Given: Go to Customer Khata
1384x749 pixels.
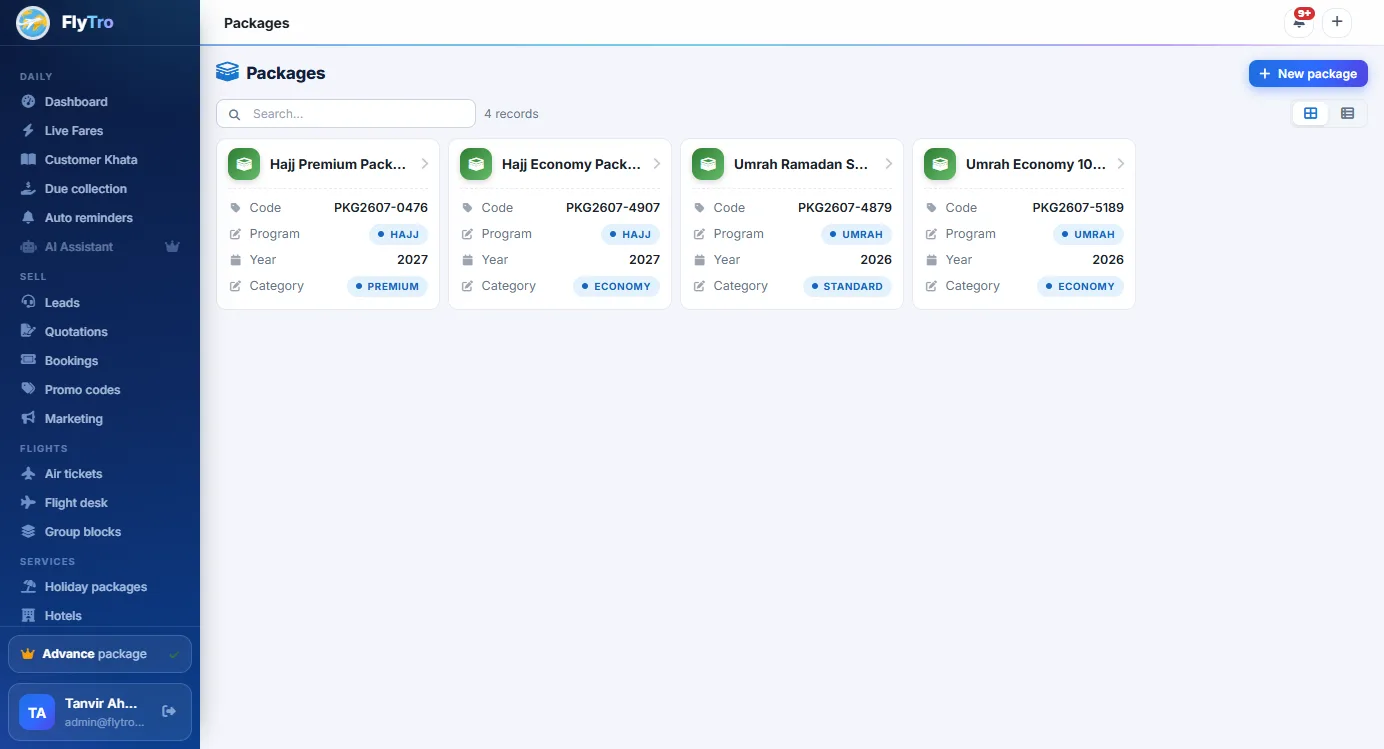Looking at the screenshot, I should pos(100,159).
